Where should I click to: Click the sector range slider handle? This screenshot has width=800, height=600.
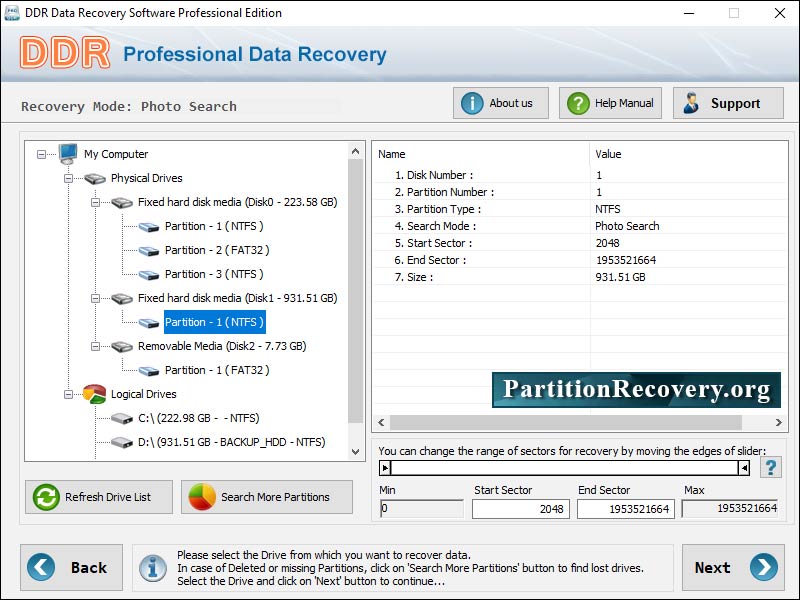[x=386, y=467]
